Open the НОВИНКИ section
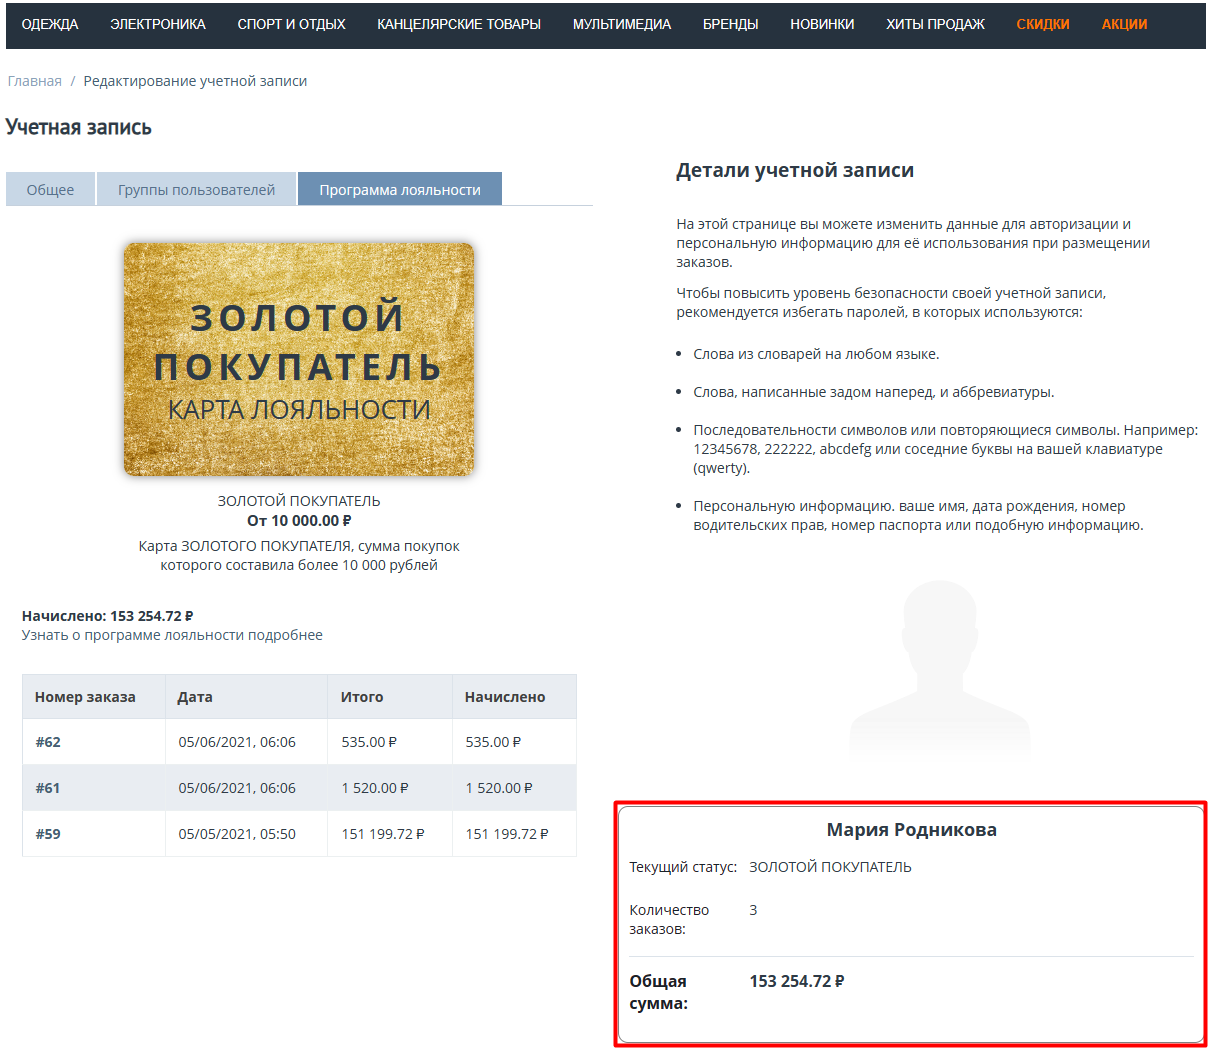The height and width of the screenshot is (1054, 1213). point(822,24)
